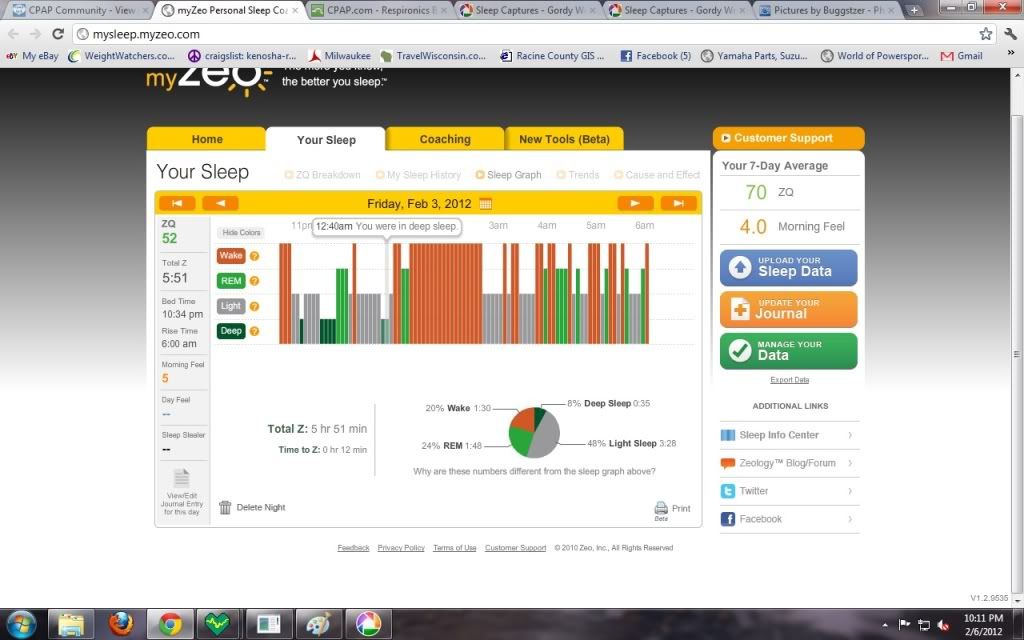Click help icon next to Wake
This screenshot has height=640, width=1024.
point(255,256)
